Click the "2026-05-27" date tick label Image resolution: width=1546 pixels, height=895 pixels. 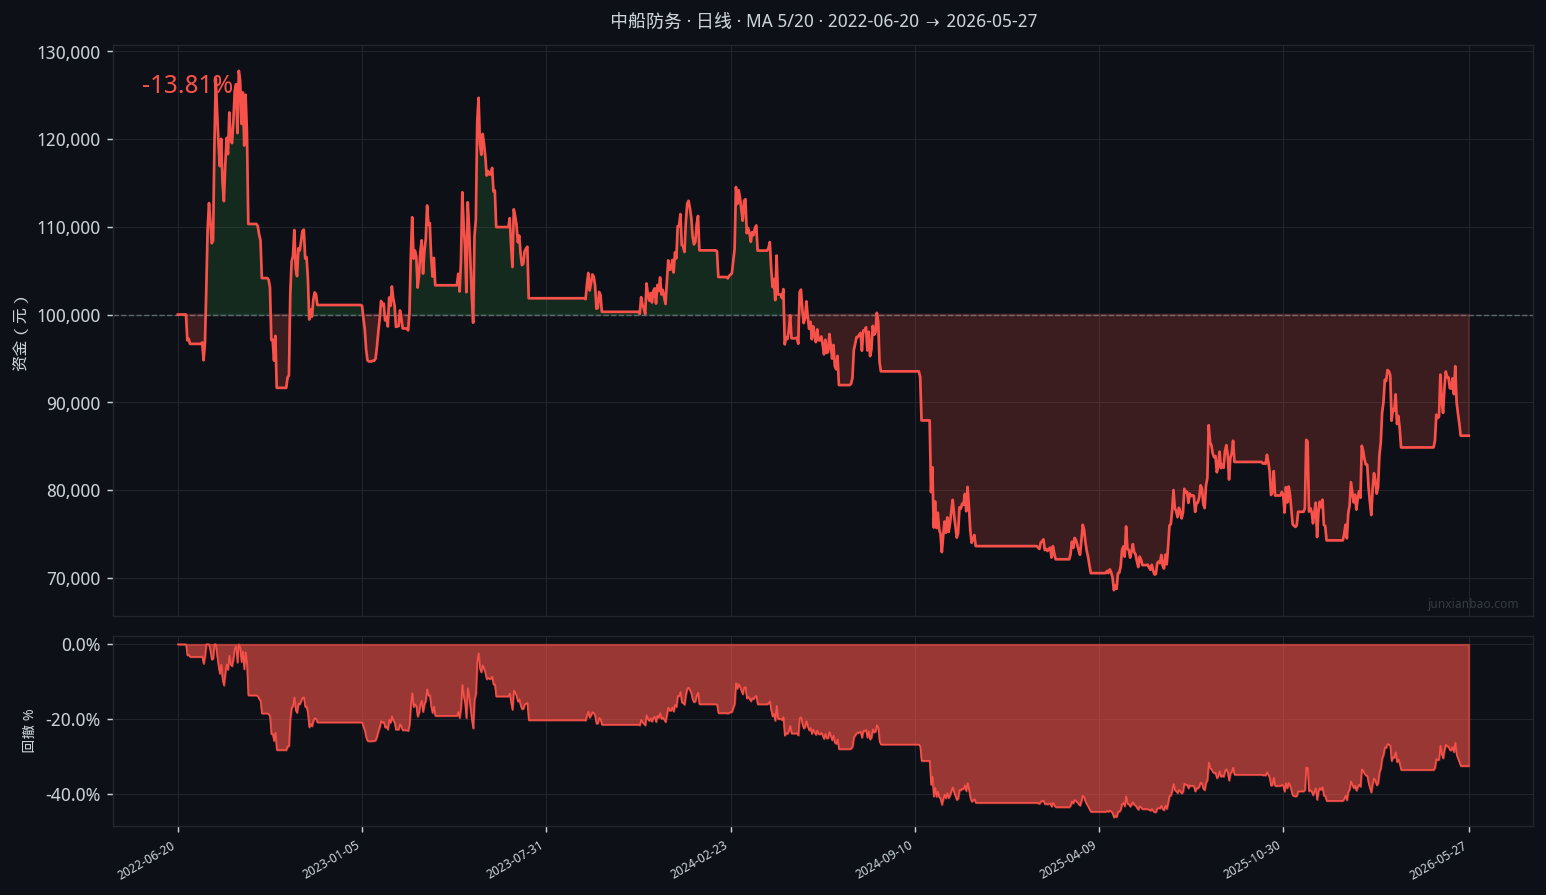click(1438, 860)
